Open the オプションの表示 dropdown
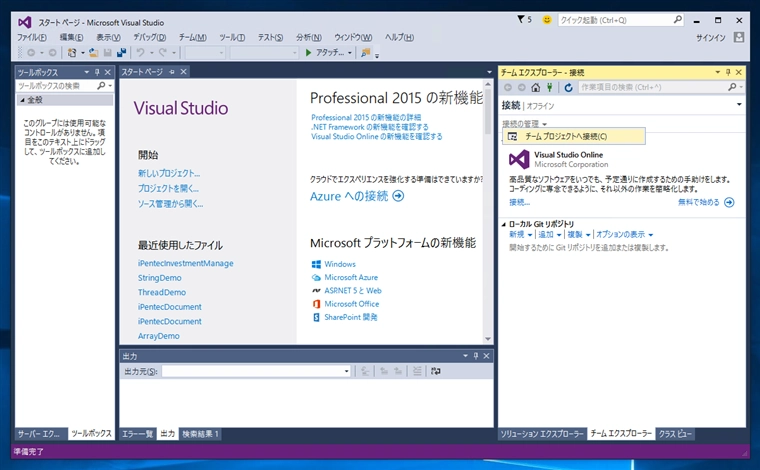 (624, 235)
